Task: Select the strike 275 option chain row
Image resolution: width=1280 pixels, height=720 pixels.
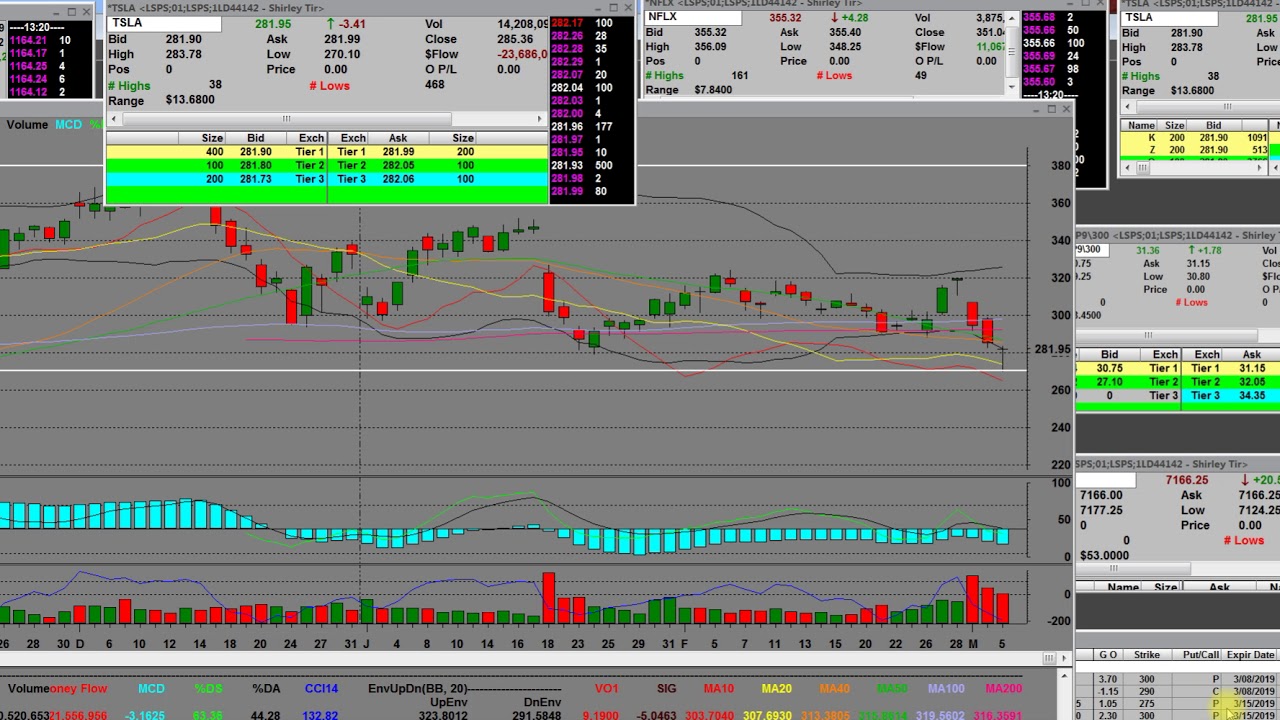Action: 1177,704
